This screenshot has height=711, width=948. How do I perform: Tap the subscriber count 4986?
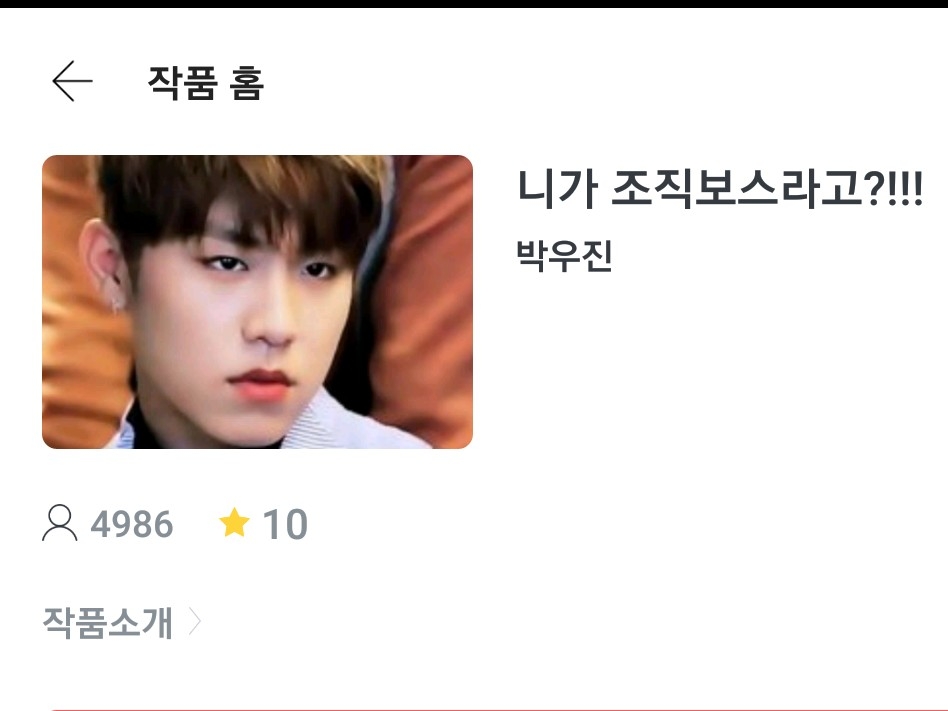click(132, 524)
